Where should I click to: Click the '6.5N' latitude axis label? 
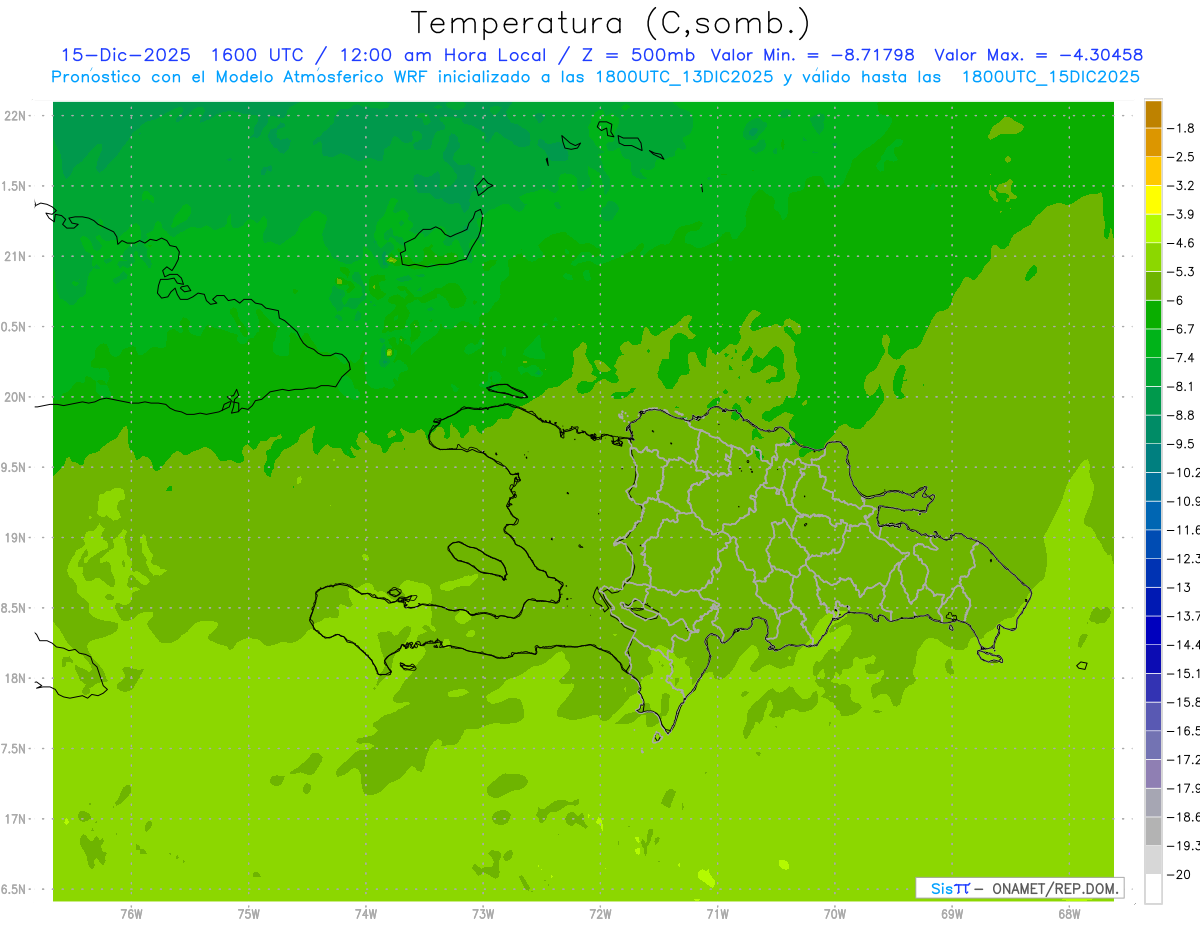pos(14,890)
